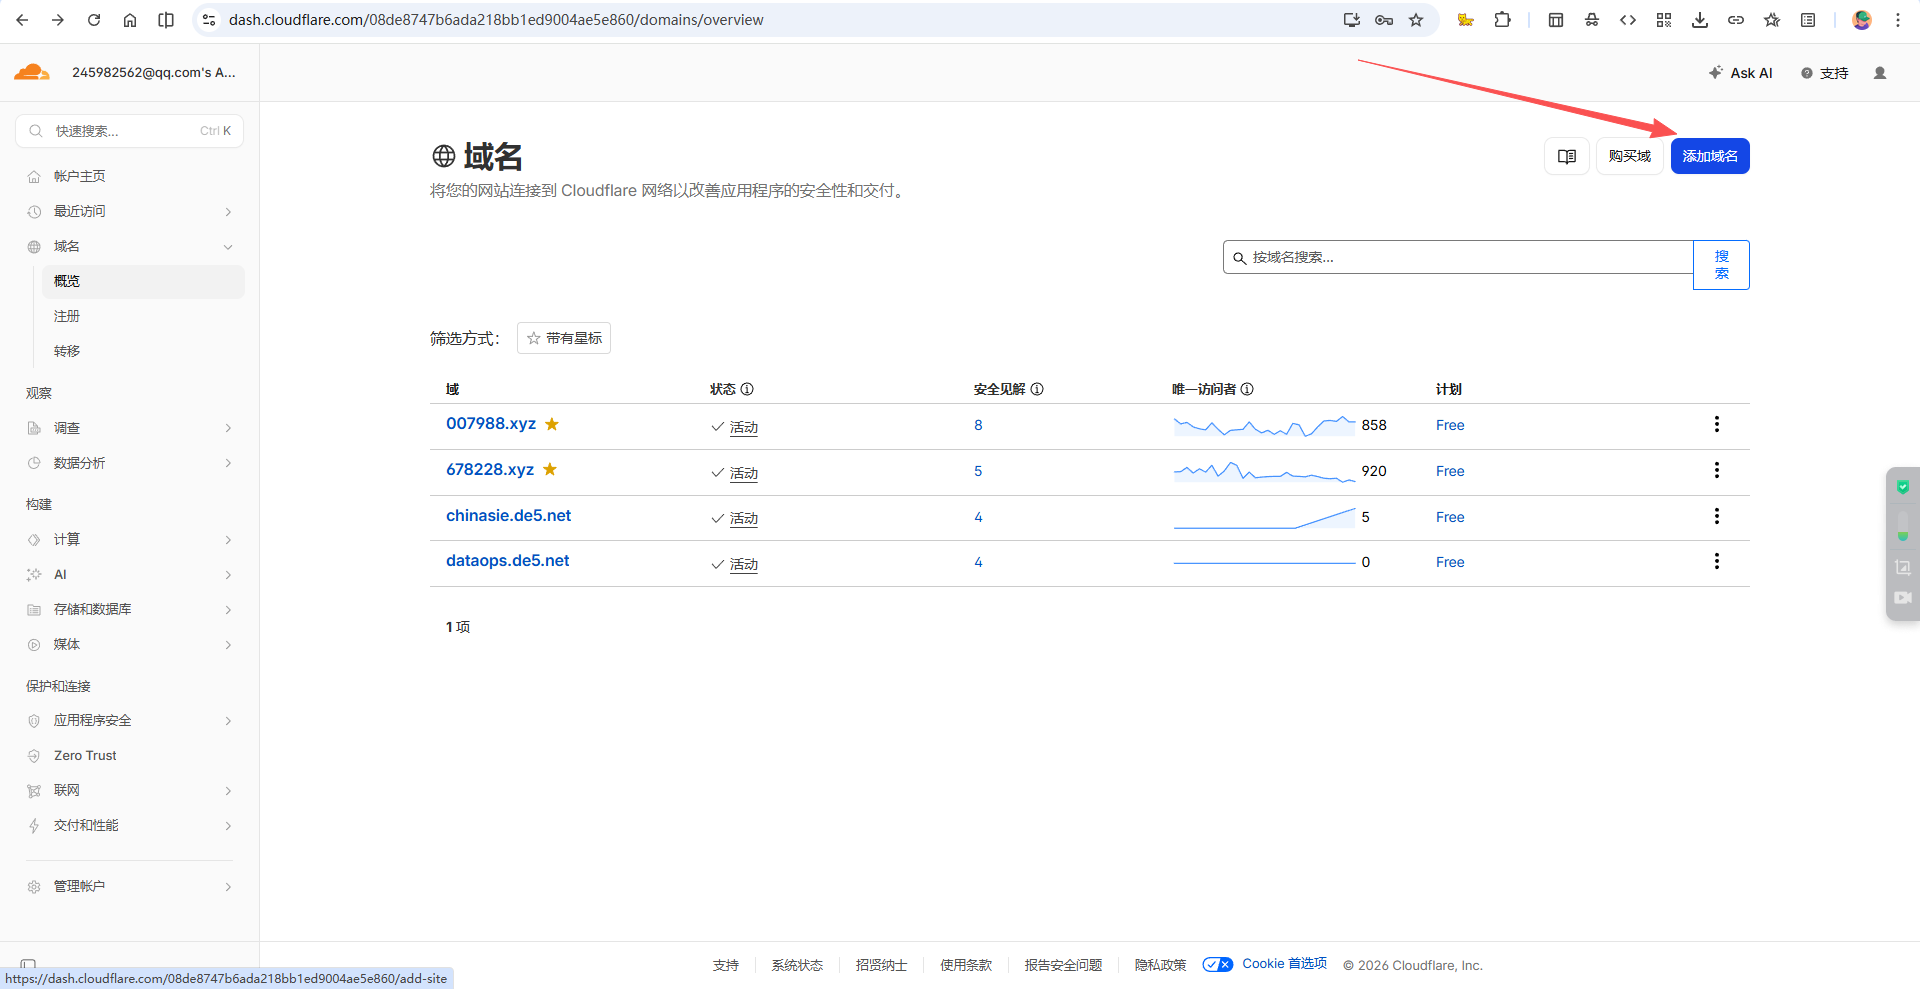Open 报告安全问题 footer link
Screen dimensions: 1920x989
click(x=1063, y=965)
